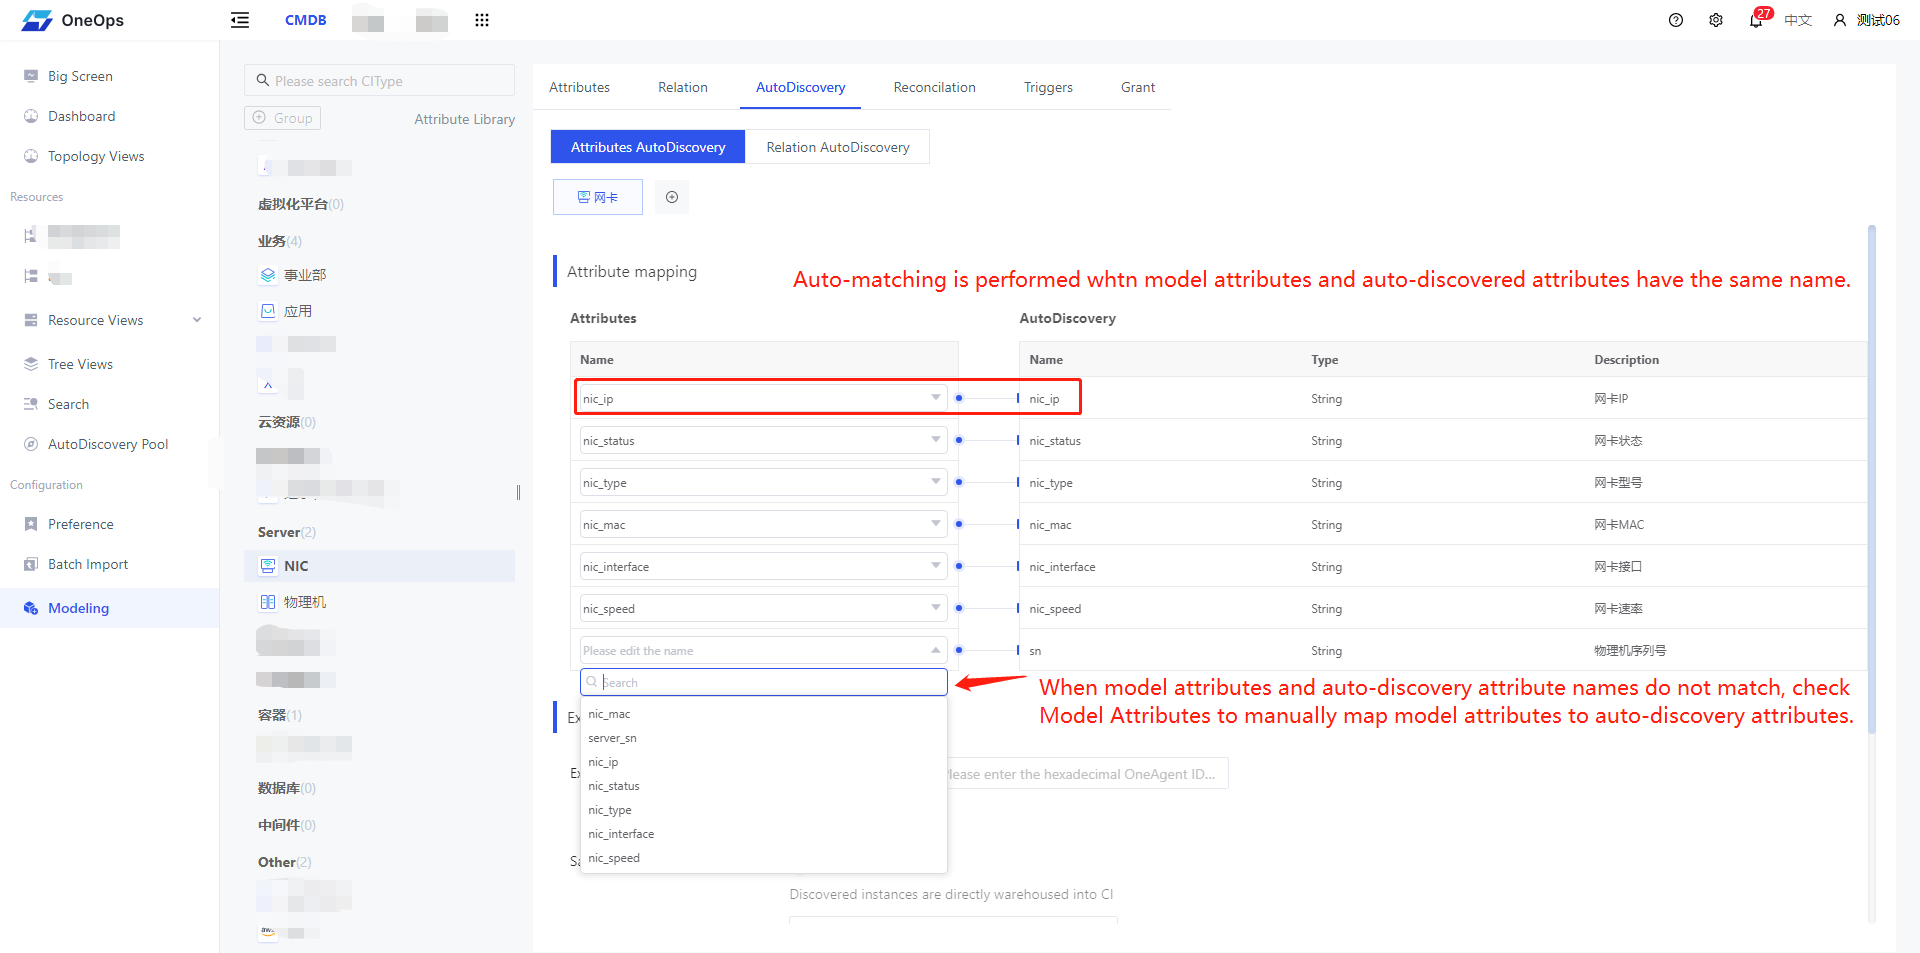Collapse the 'Please edit the name' dropdown
The width and height of the screenshot is (1920, 953).
tap(763, 650)
